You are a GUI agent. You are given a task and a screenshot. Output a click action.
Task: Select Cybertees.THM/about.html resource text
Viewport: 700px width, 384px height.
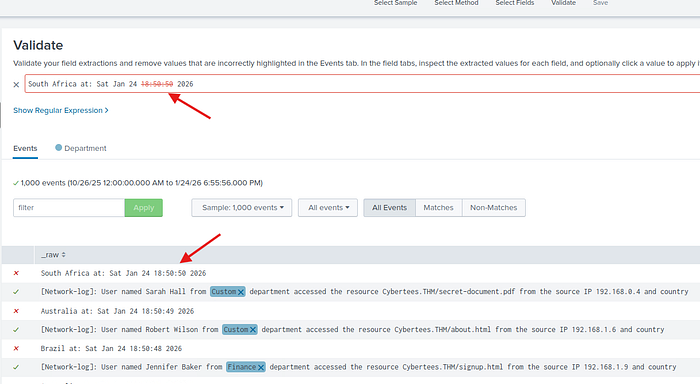pos(442,330)
